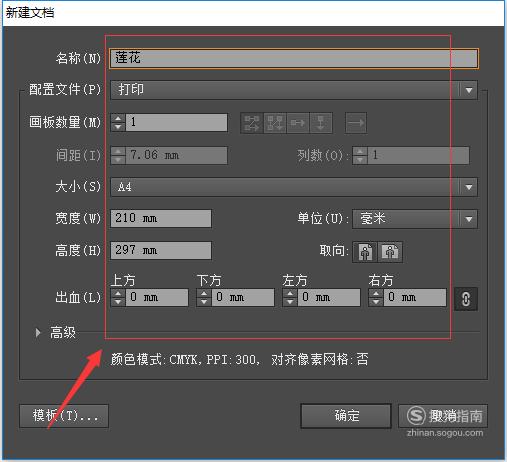The width and height of the screenshot is (507, 462).
Task: Choose landscape orientation icon
Action: click(390, 252)
